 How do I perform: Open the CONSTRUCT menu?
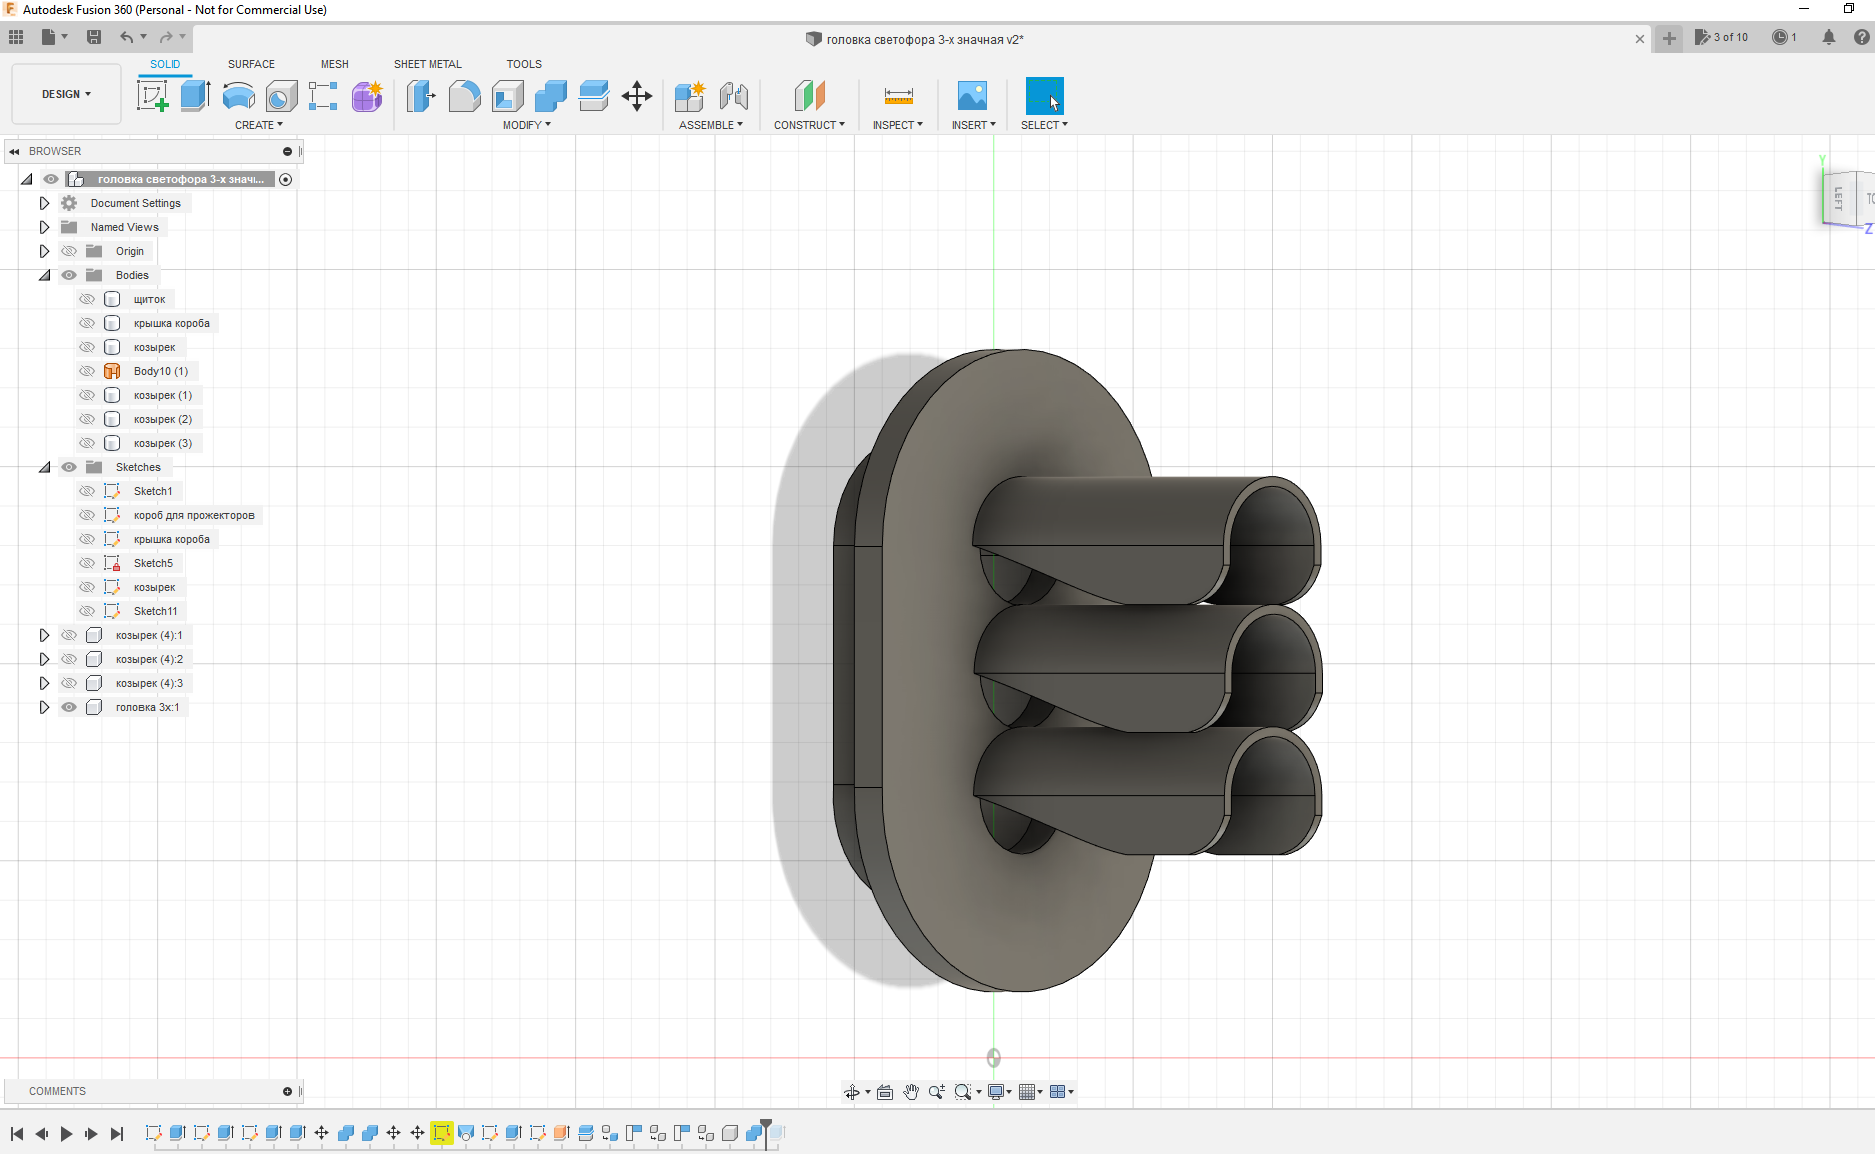809,125
